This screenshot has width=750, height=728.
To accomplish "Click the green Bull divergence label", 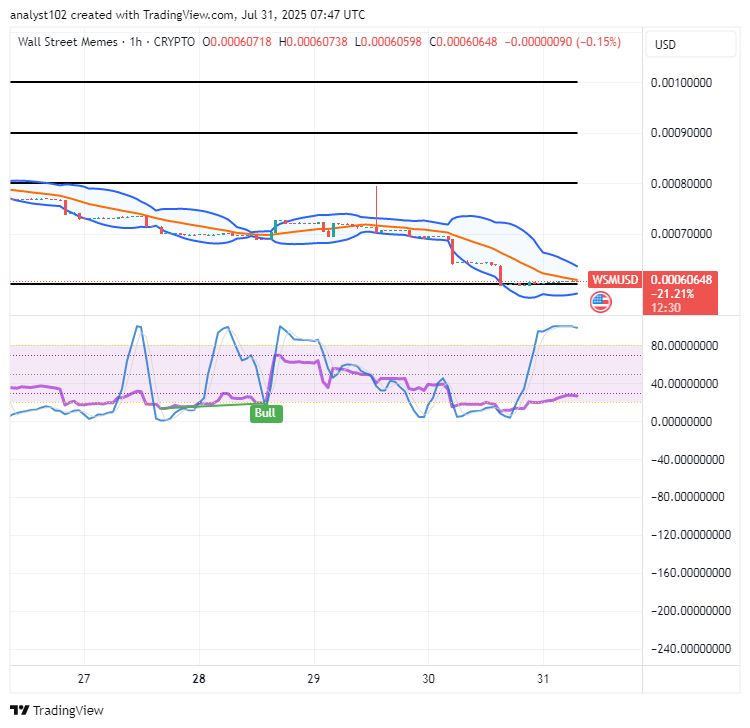I will tap(266, 413).
